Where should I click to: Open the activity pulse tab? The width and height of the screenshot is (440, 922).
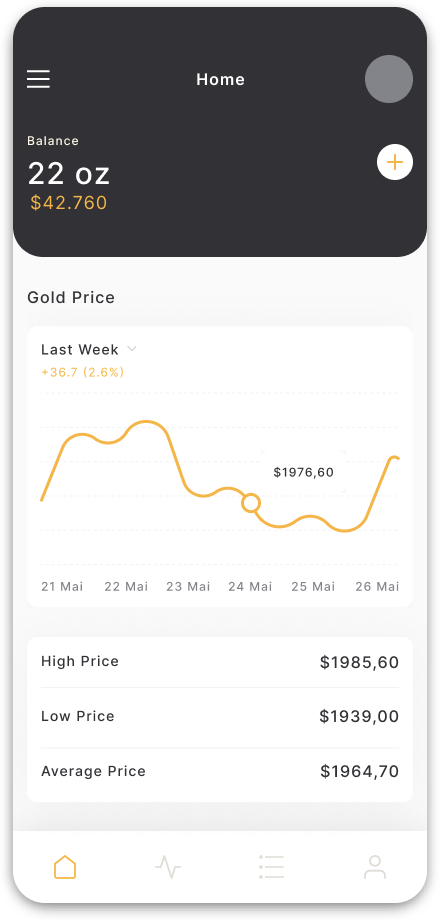coord(168,867)
